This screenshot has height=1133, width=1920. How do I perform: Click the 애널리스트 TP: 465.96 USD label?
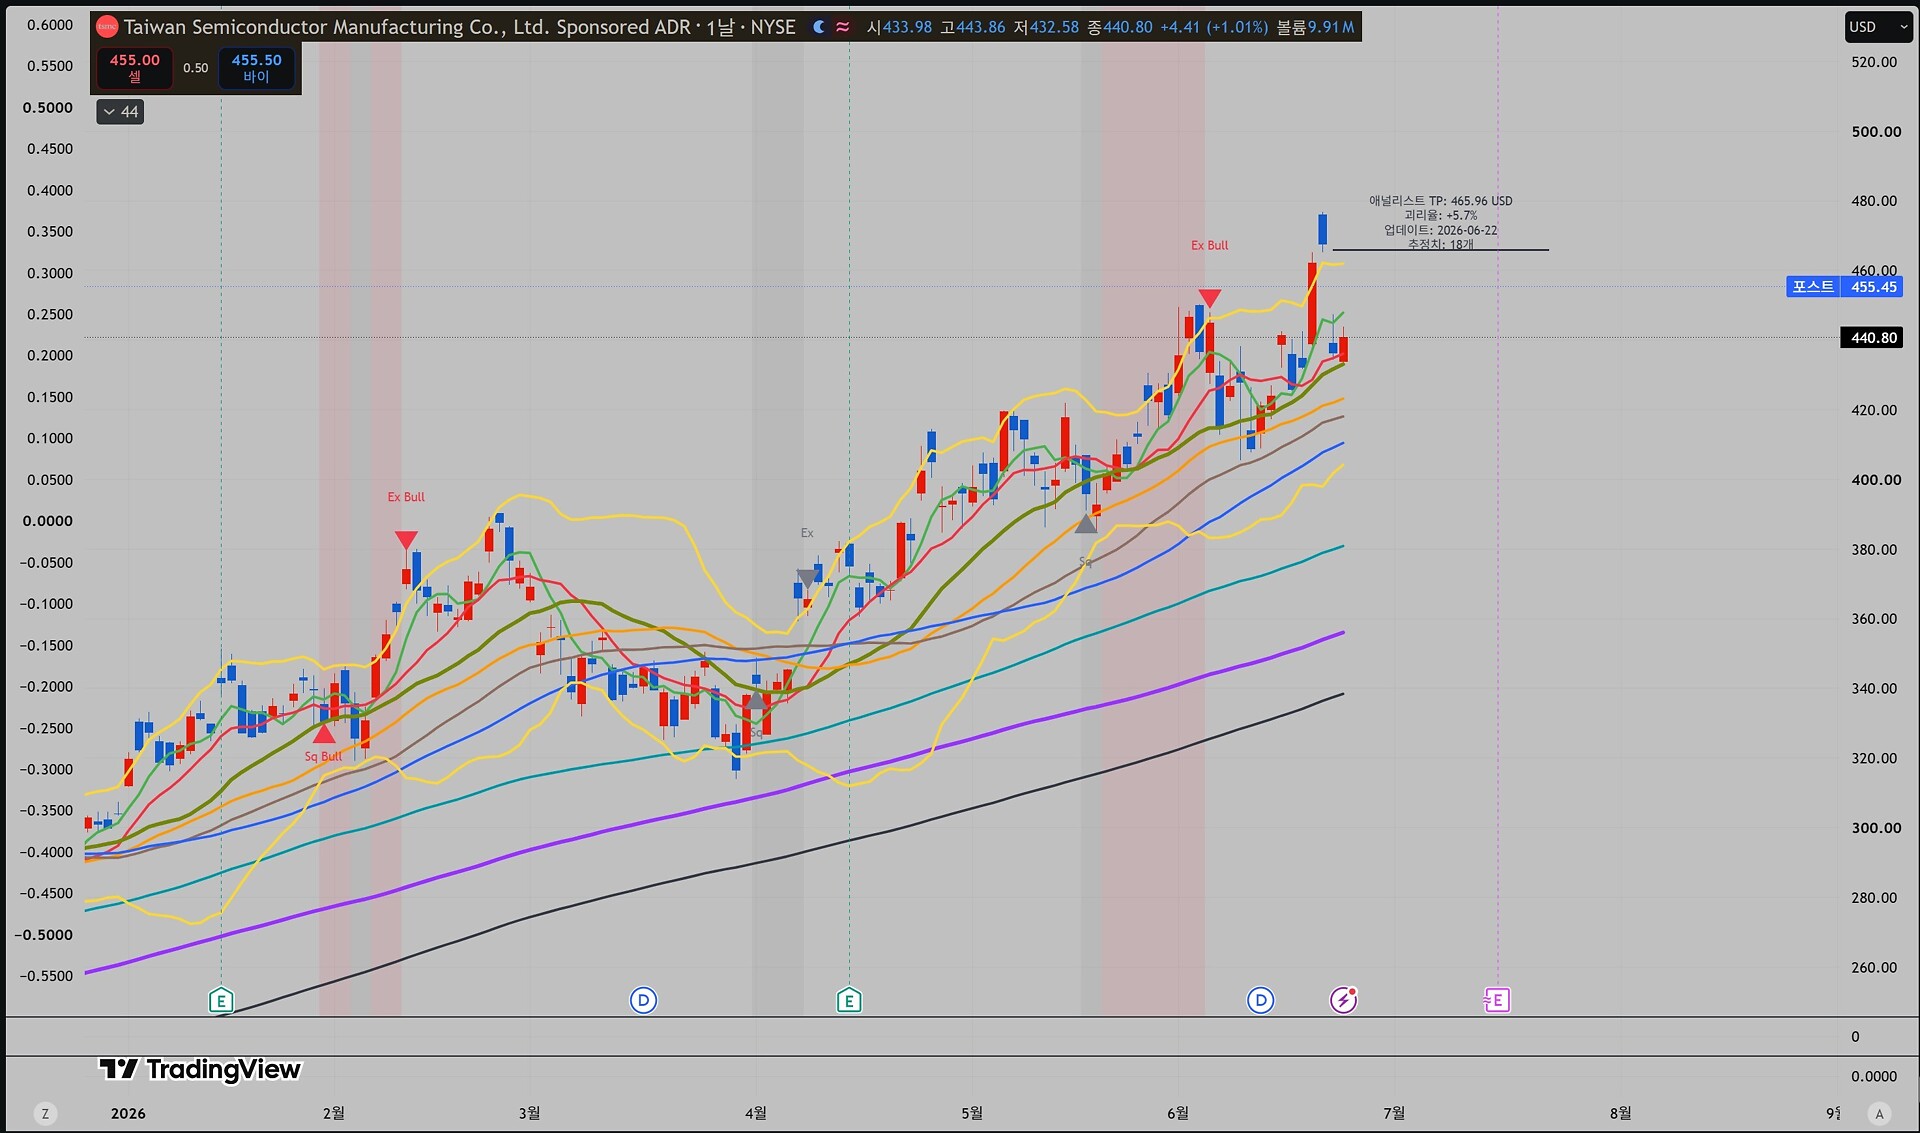pyautogui.click(x=1440, y=201)
